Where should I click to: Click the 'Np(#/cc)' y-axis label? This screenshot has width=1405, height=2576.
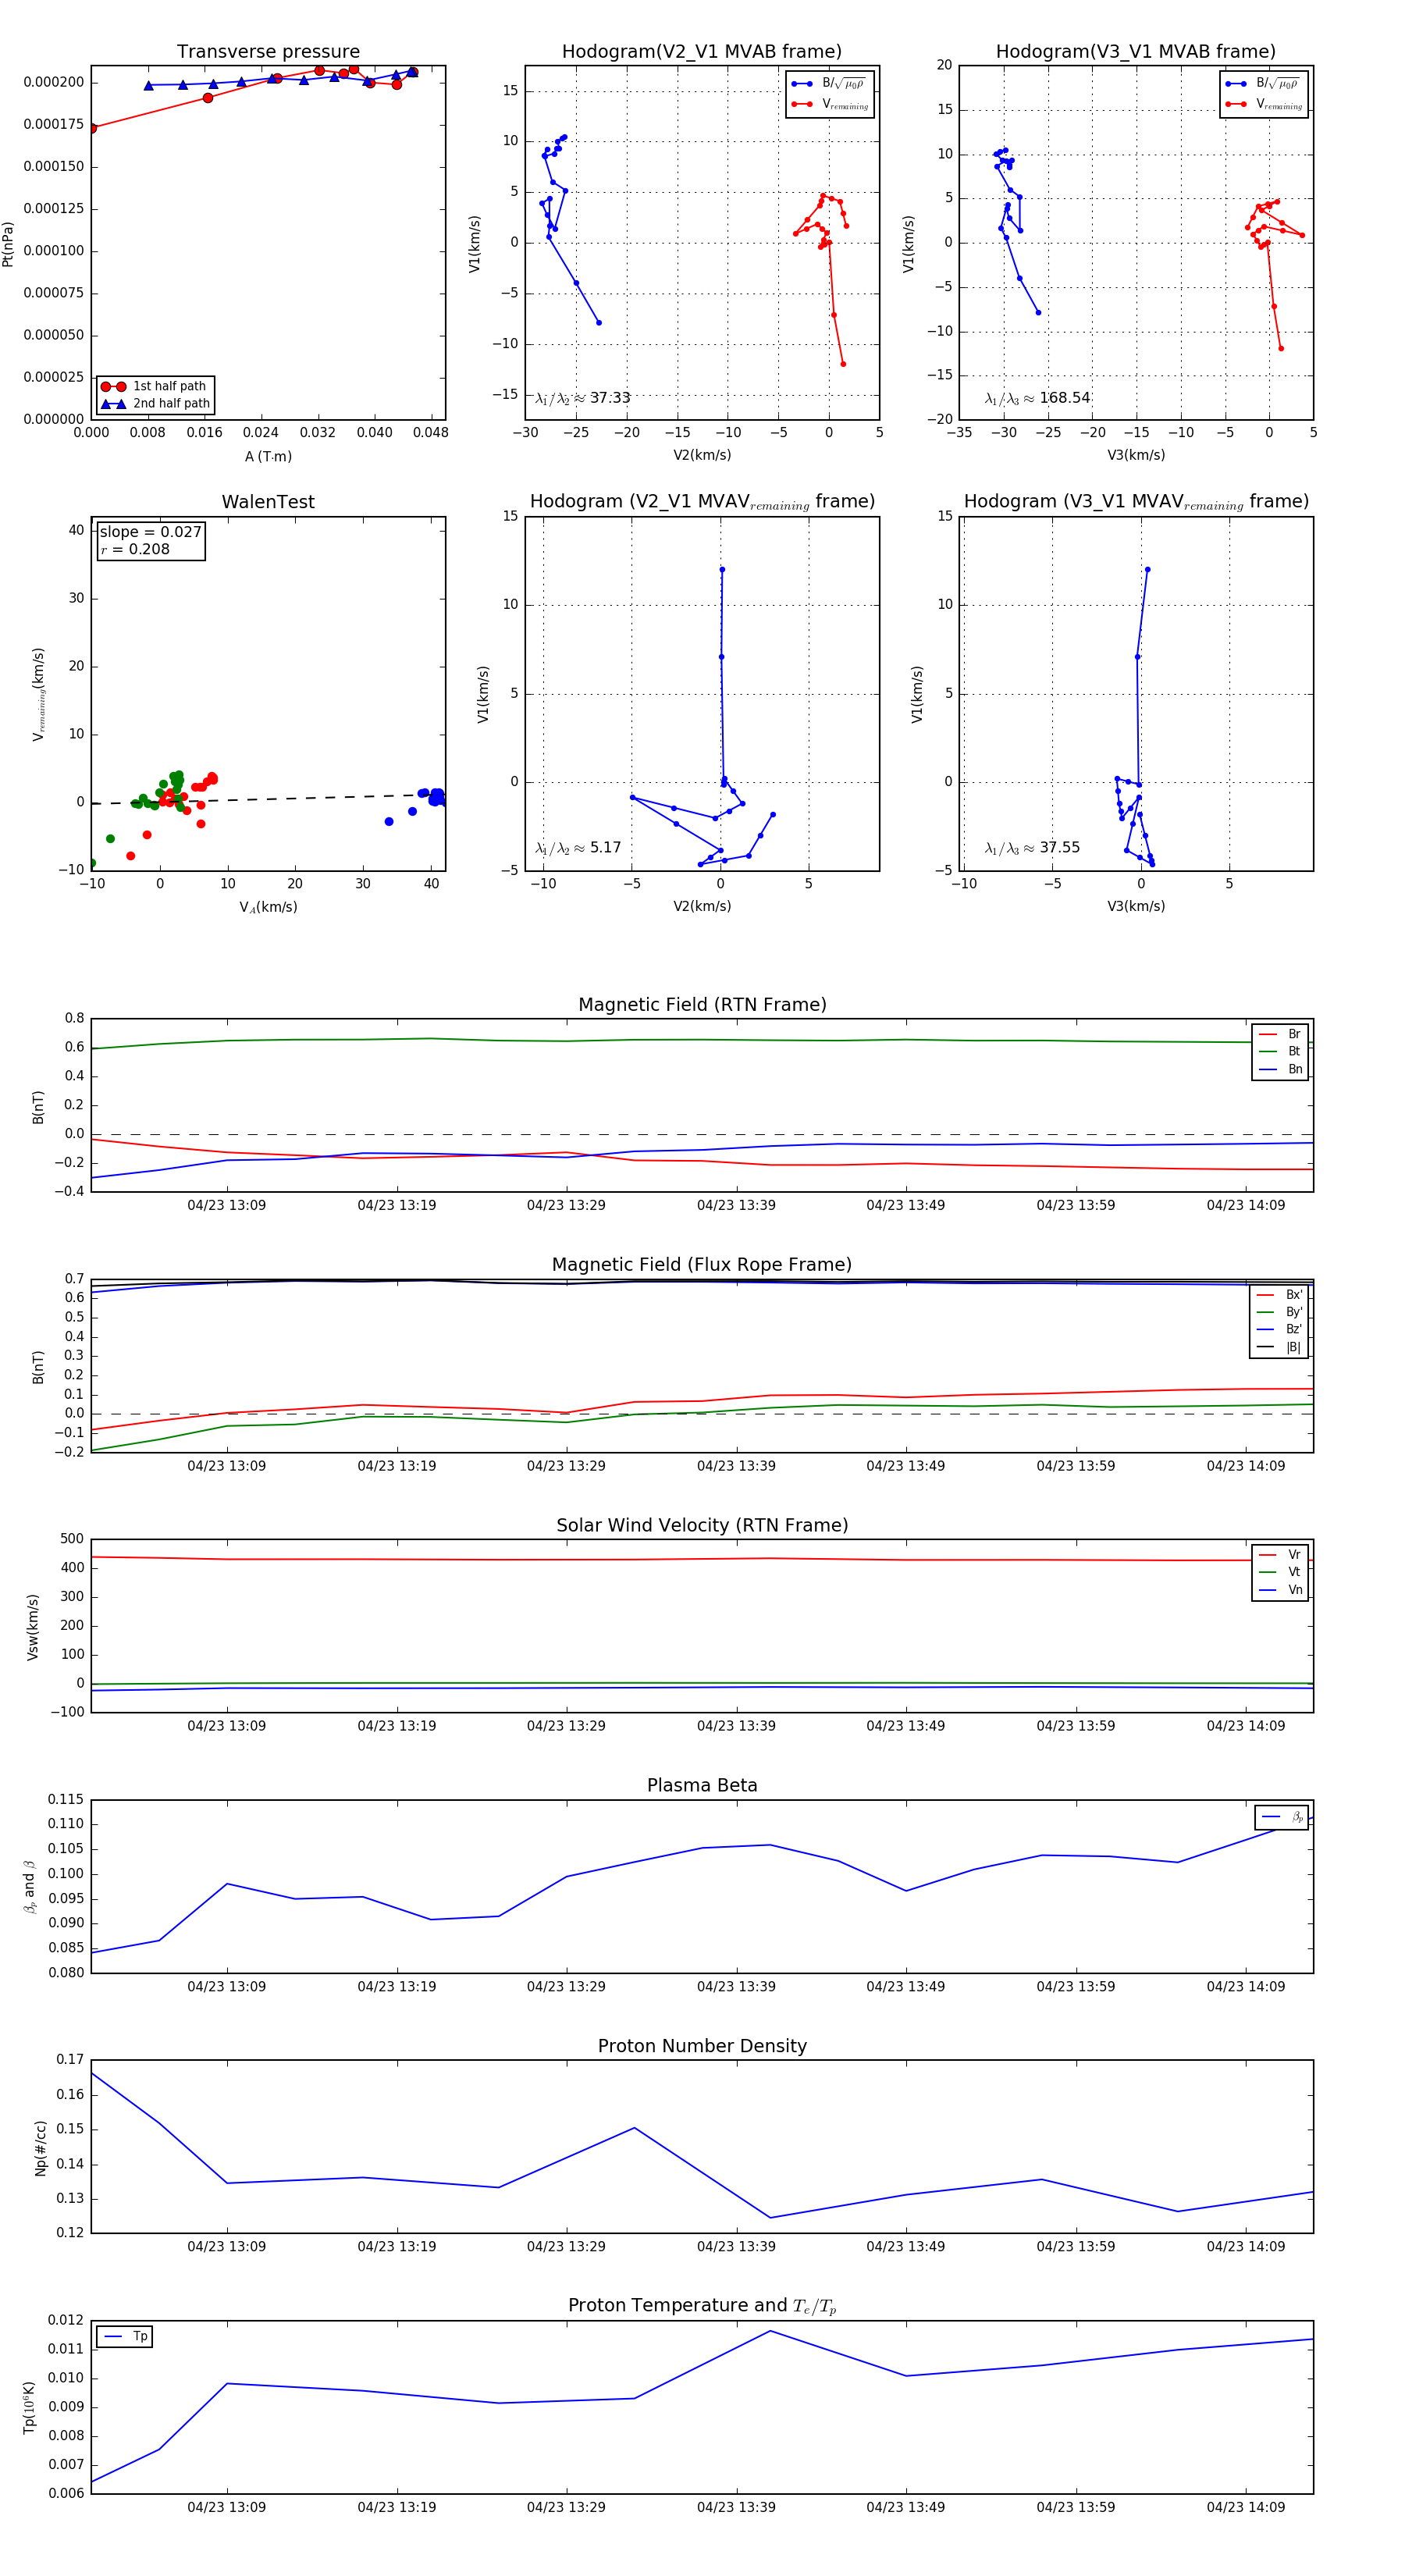tap(40, 2147)
